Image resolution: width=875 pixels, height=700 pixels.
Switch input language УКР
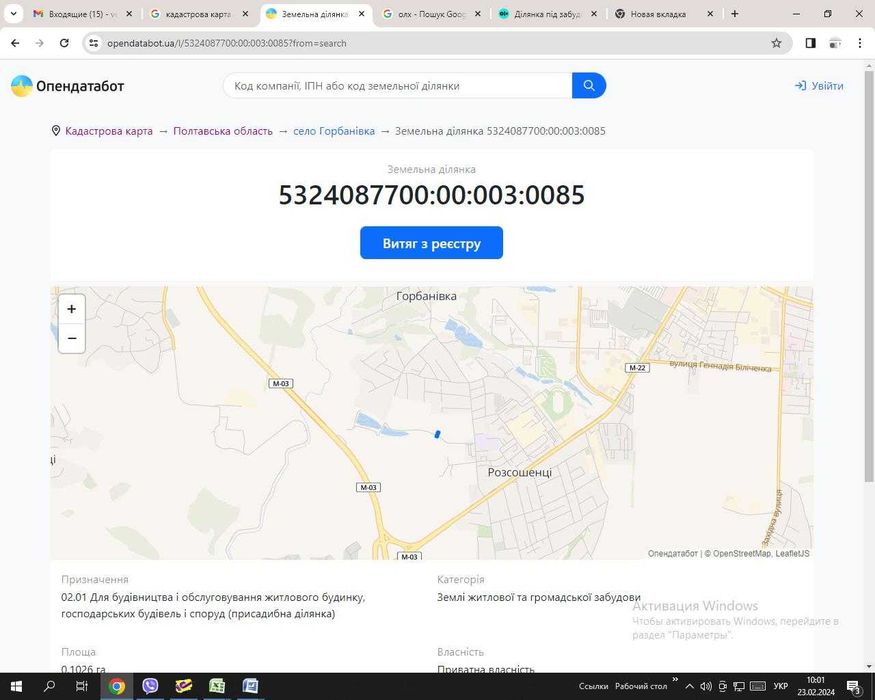click(781, 687)
